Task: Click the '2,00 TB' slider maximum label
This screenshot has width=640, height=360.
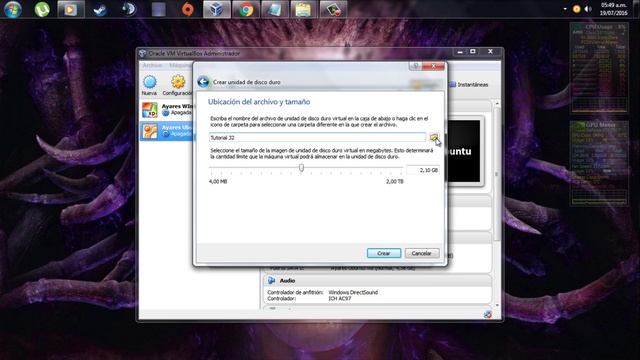Action: [395, 181]
